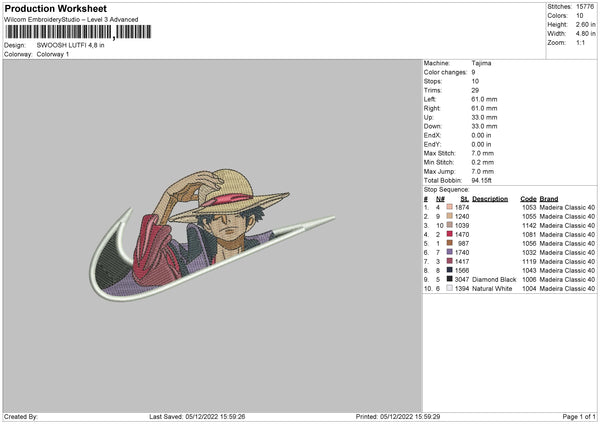The width and height of the screenshot is (600, 424).
Task: Click the Production Worksheet title
Action: coord(55,8)
